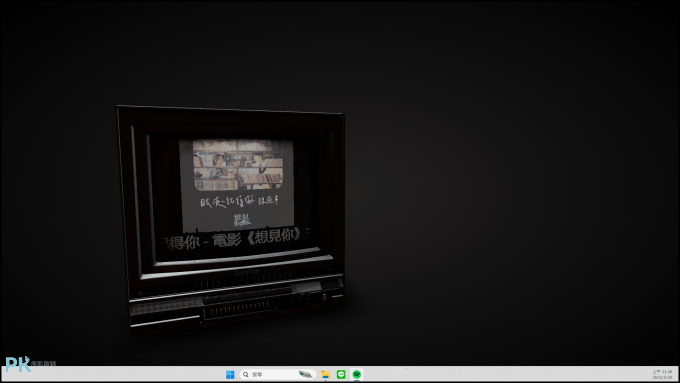Click the album cover on the TV screen
This screenshot has width=680, height=383.
[x=238, y=165]
